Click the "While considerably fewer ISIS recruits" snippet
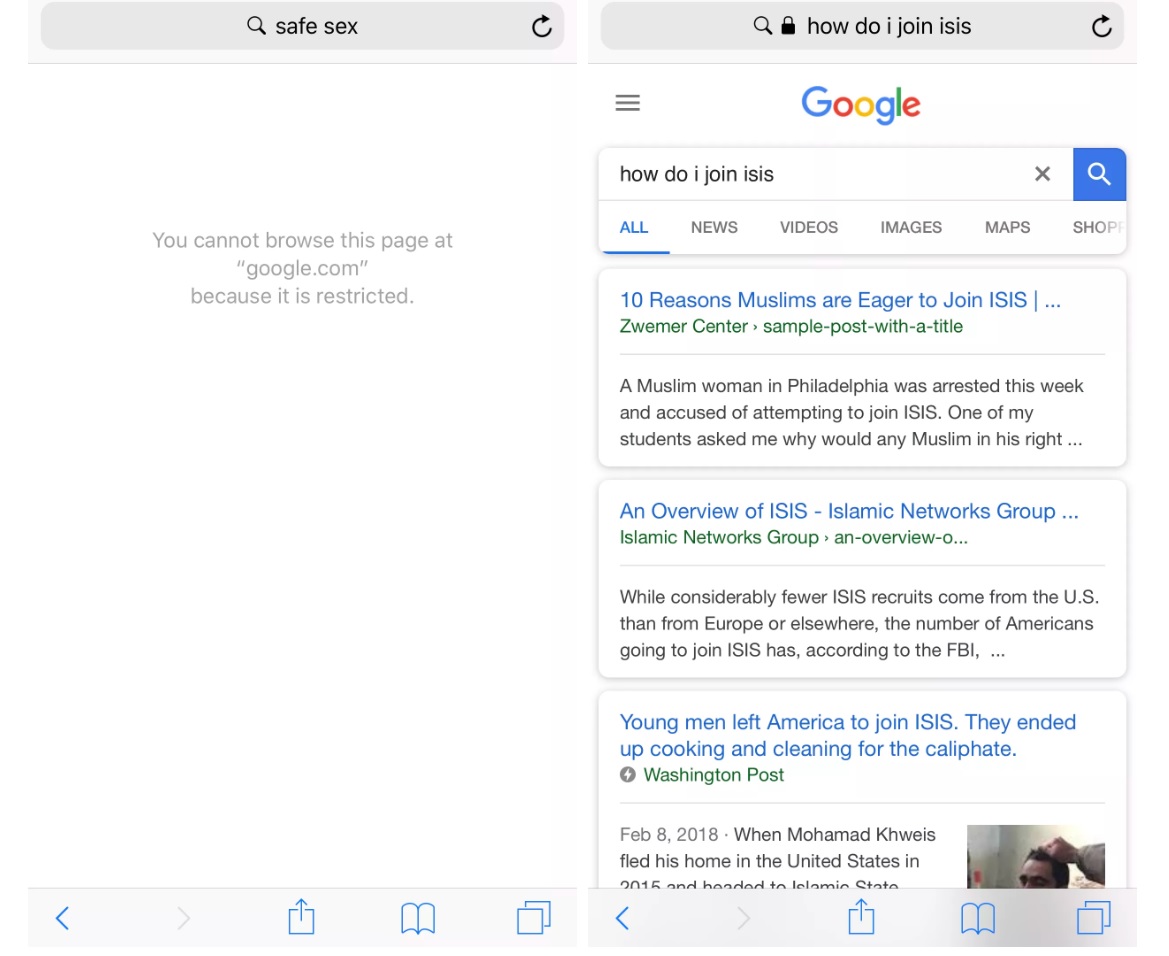The height and width of the screenshot is (956, 1169). pyautogui.click(x=860, y=623)
